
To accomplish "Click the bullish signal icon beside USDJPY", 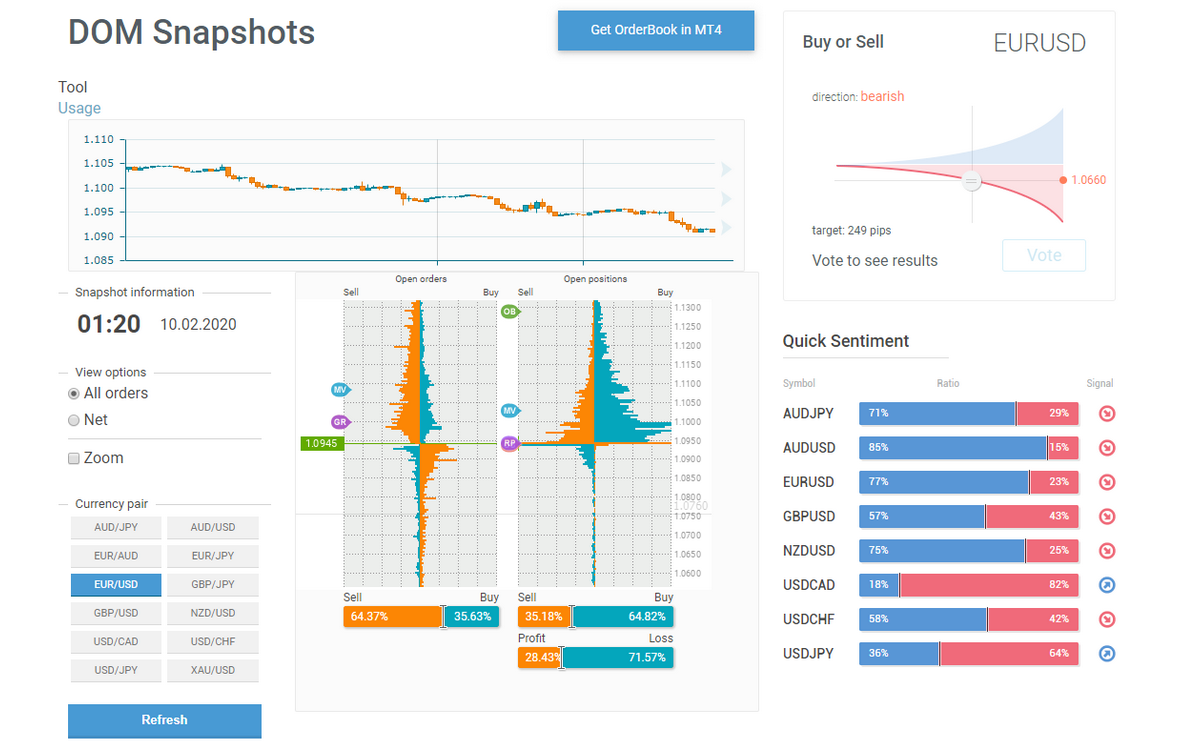I will click(x=1106, y=653).
